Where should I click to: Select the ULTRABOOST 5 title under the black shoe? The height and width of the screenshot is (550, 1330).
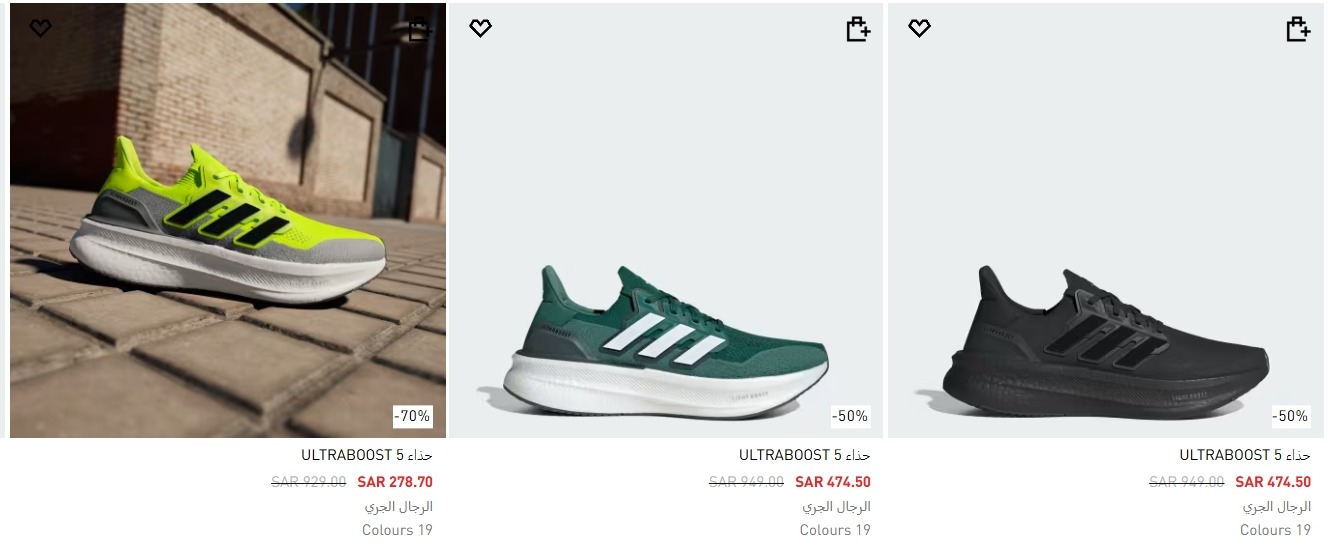[x=1245, y=455]
